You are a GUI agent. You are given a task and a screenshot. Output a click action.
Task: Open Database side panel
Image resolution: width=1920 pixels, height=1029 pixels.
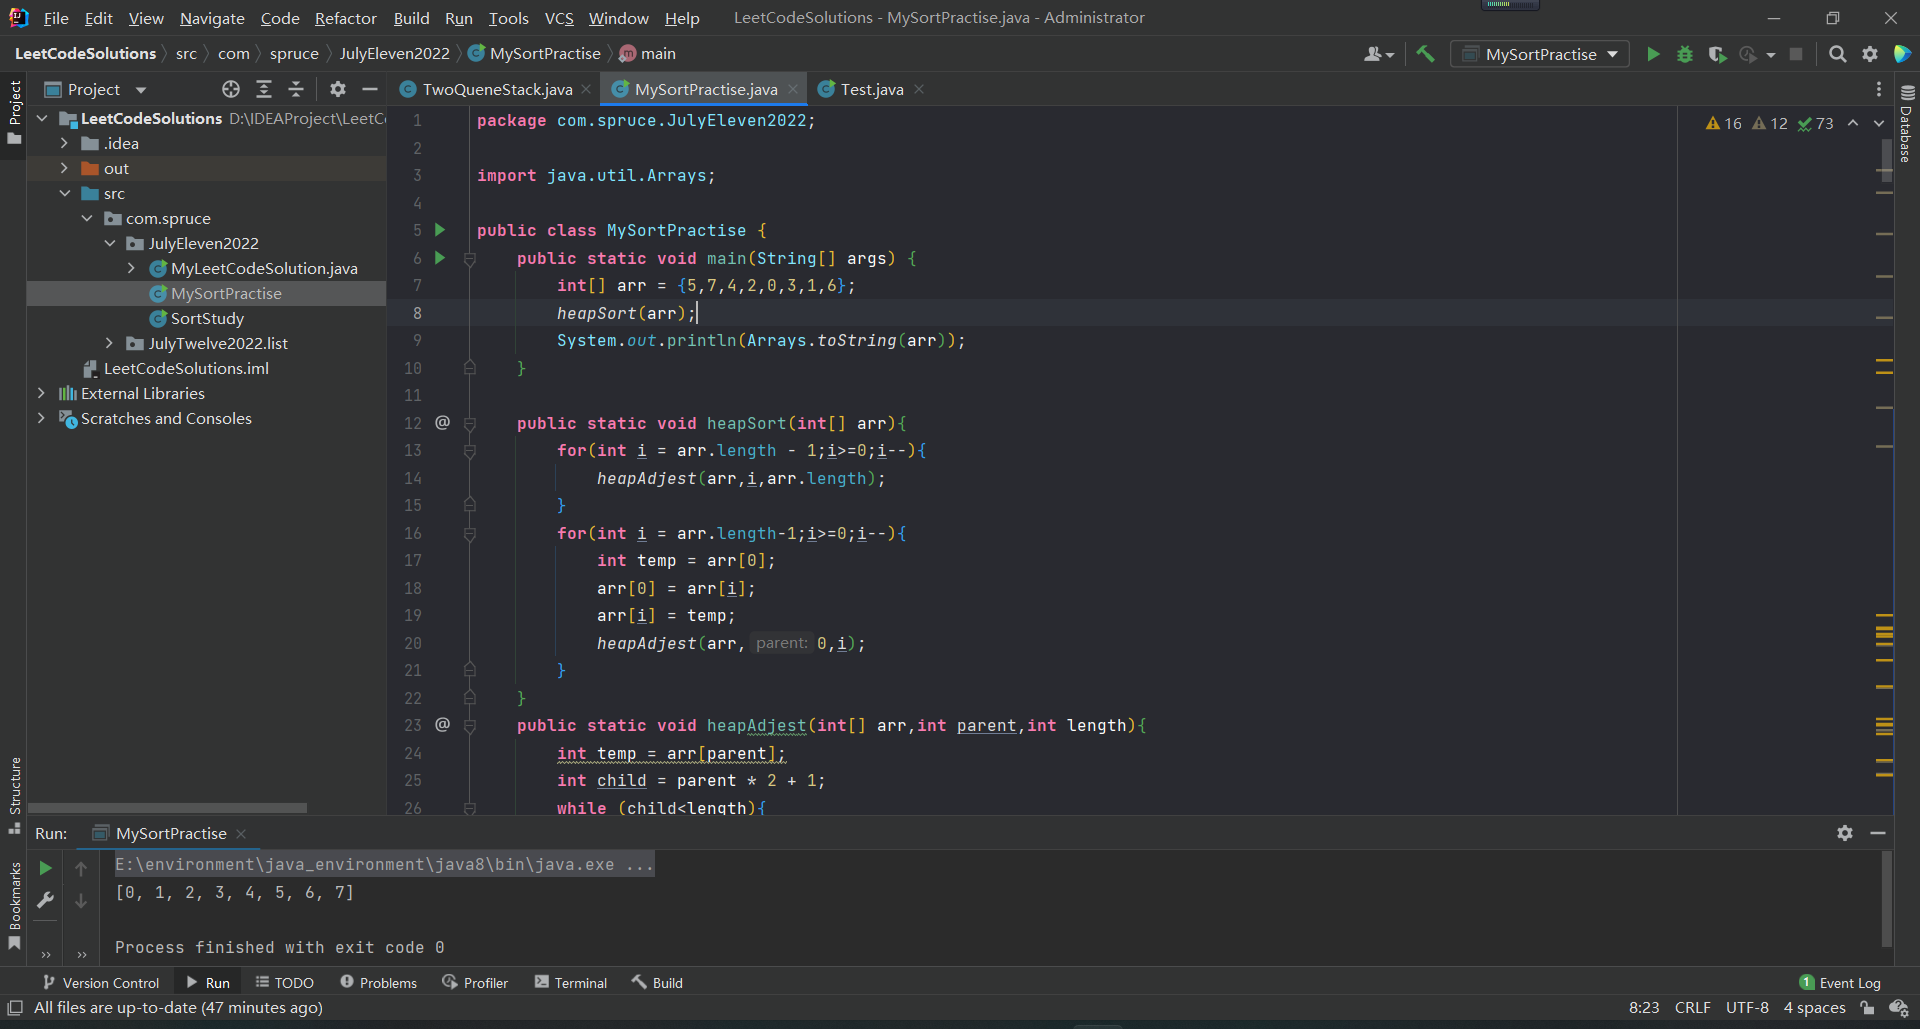tap(1906, 123)
